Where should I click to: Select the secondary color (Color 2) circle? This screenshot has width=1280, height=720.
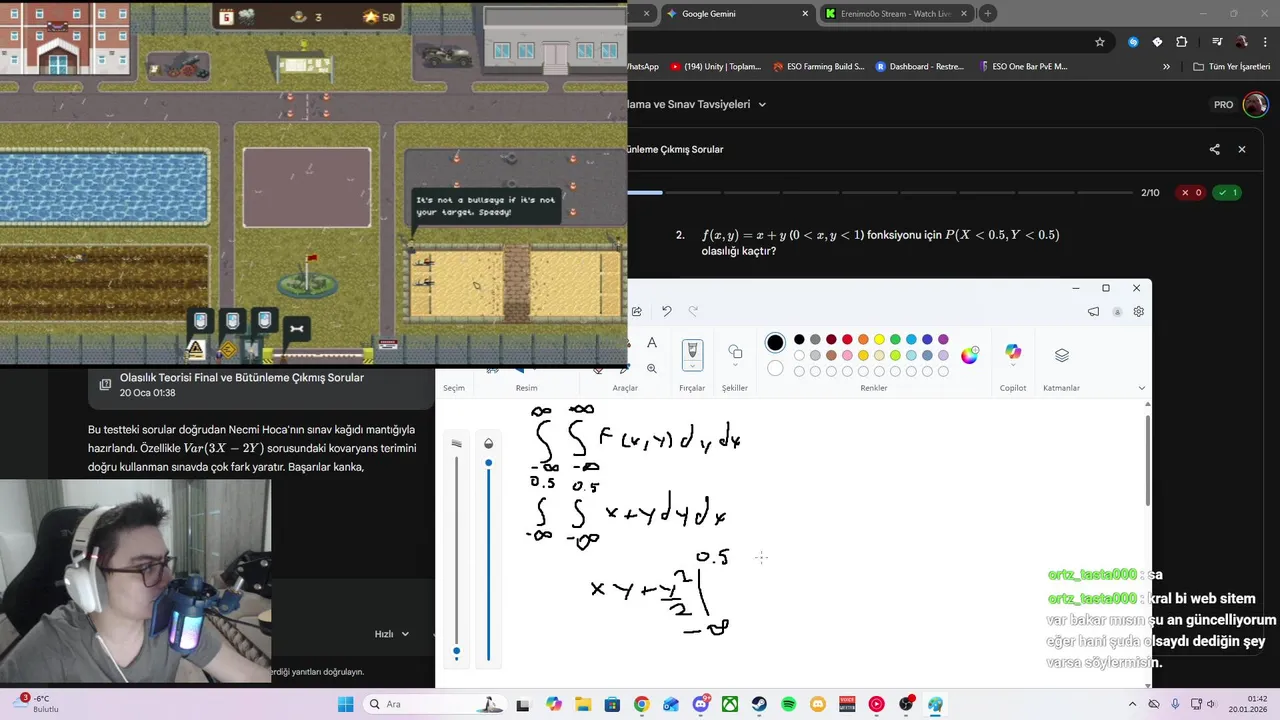pos(775,368)
